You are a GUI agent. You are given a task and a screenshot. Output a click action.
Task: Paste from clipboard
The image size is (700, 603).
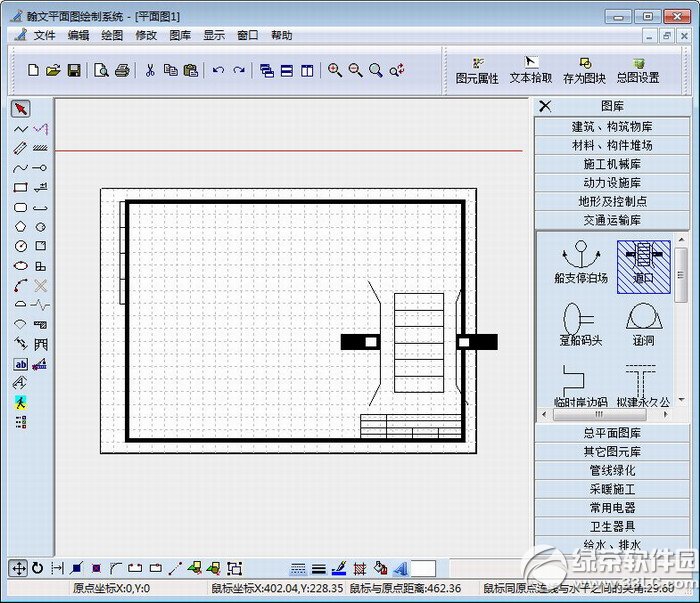[x=191, y=70]
